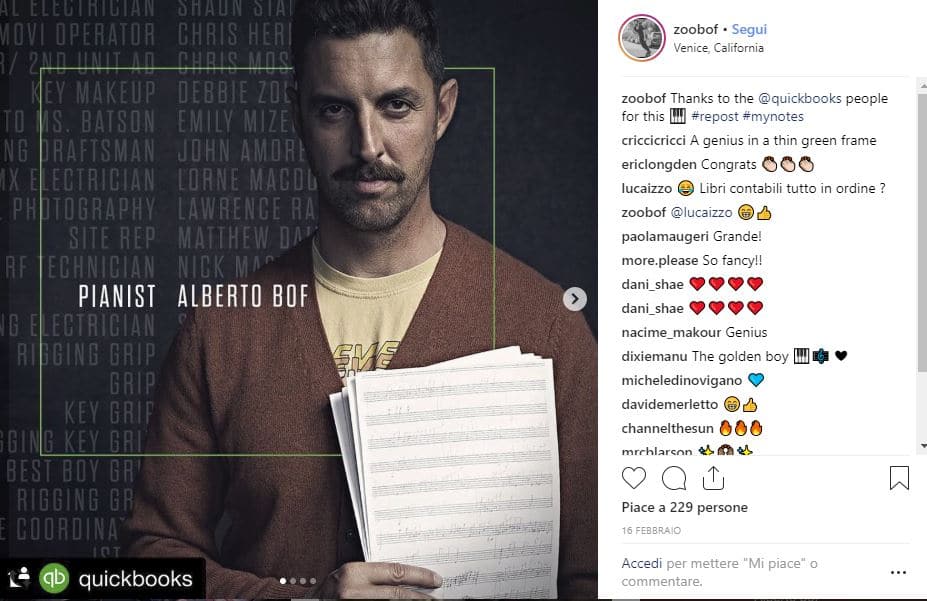
Task: View likes via Piace a 229 persone
Action: click(x=685, y=507)
